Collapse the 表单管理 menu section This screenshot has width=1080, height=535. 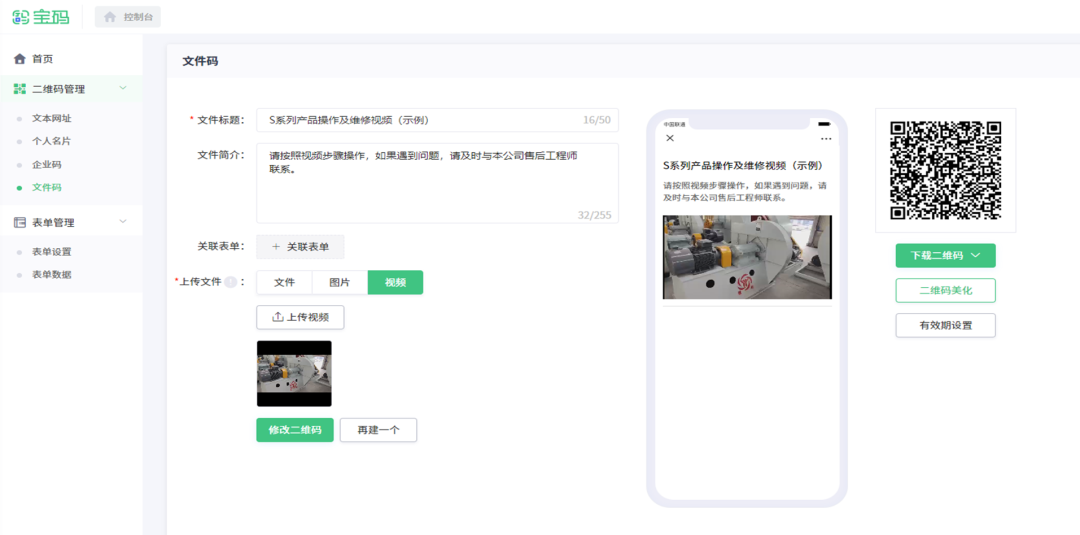coord(123,222)
